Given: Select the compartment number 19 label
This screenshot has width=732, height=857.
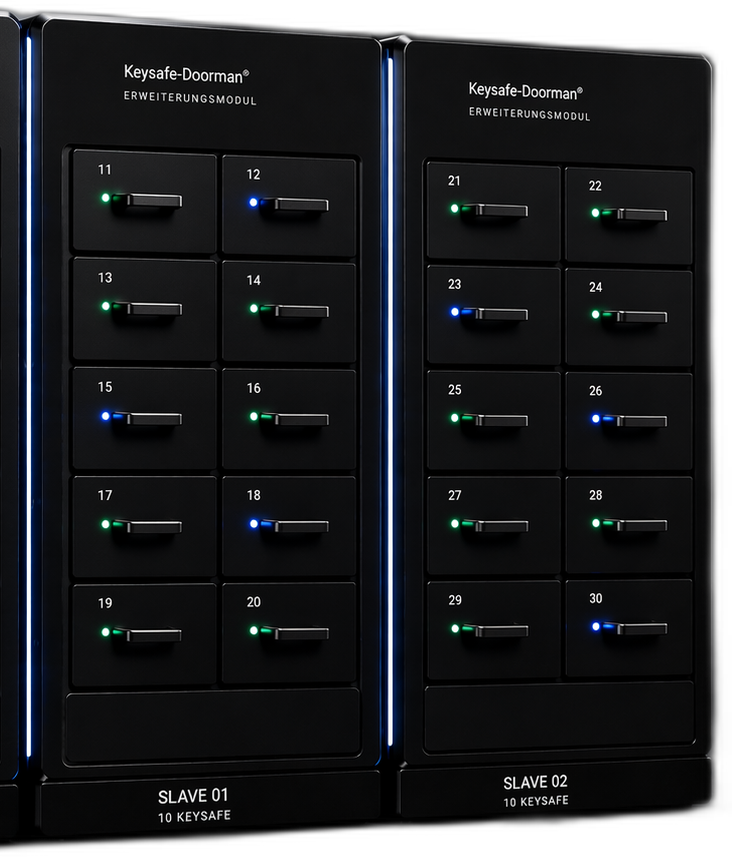Looking at the screenshot, I should 105,603.
